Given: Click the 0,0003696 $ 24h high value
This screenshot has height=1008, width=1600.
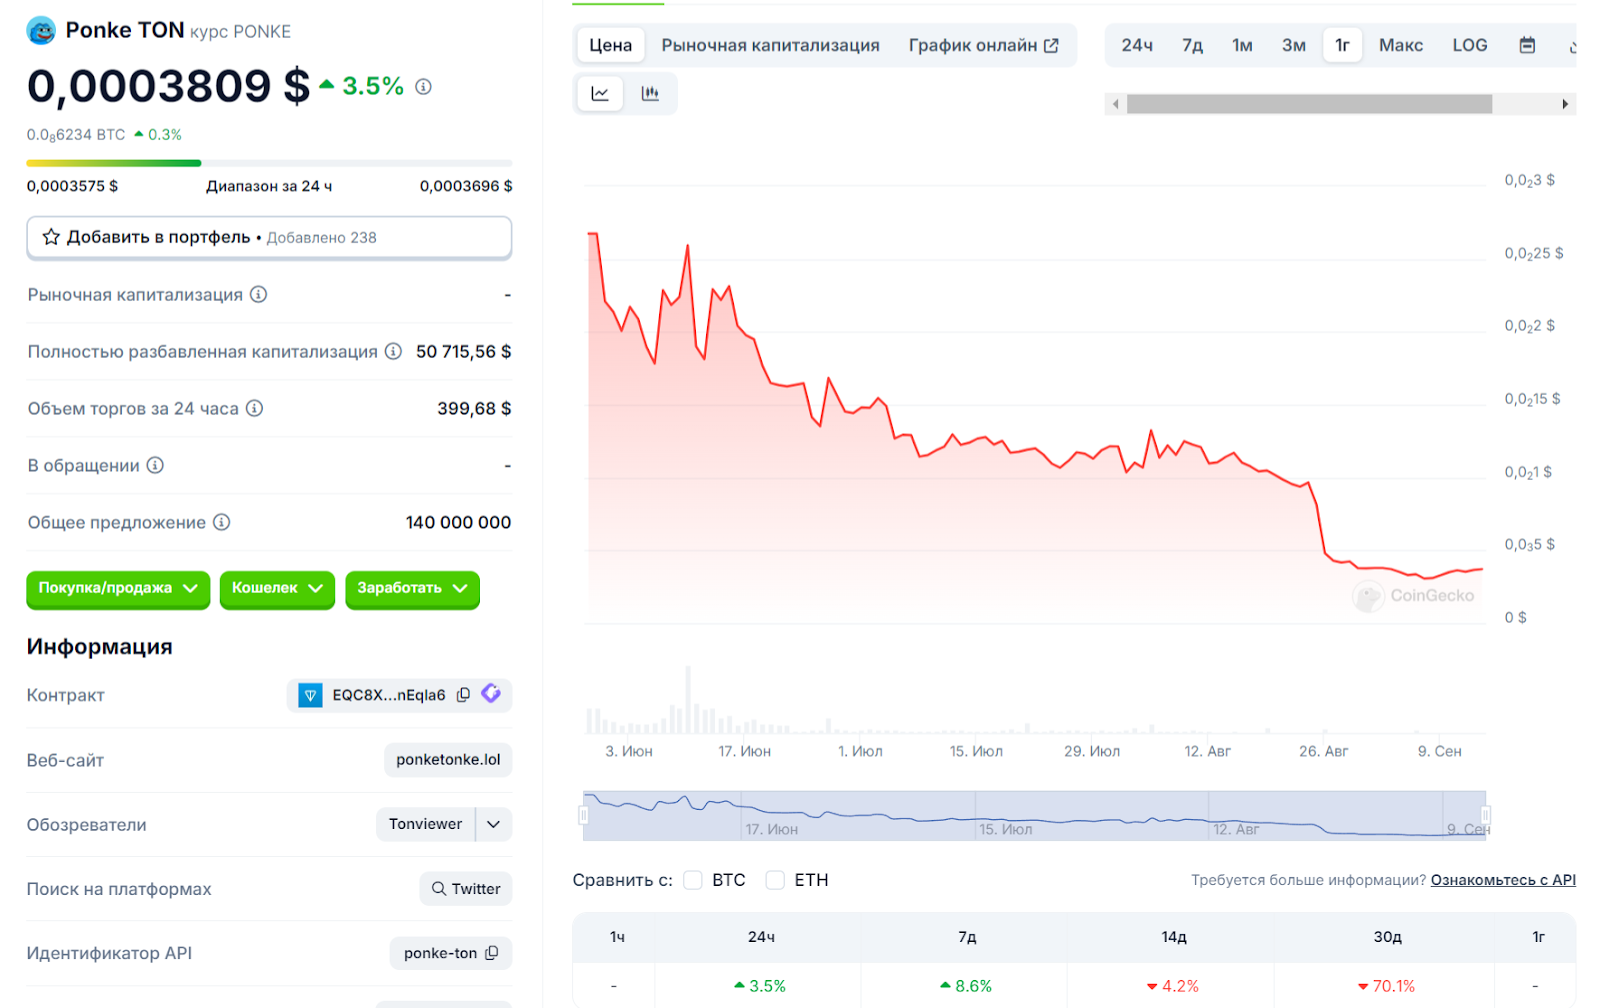Looking at the screenshot, I should pos(466,186).
